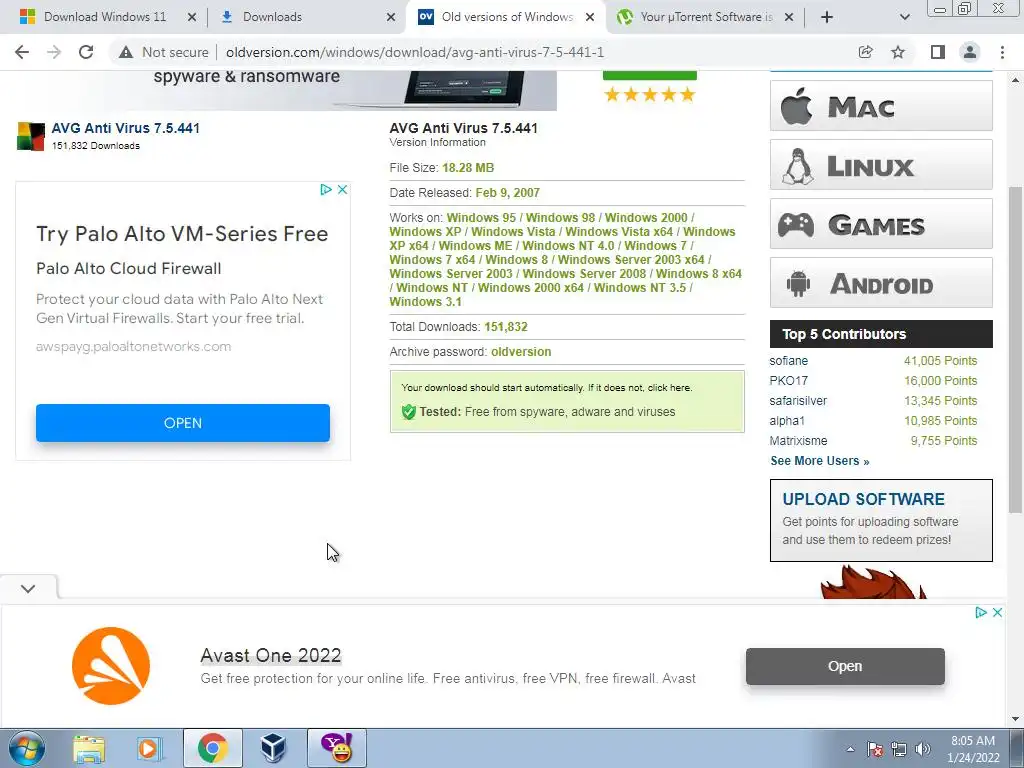Click the volume speaker tray icon
Viewport: 1024px width, 768px height.
pos(923,749)
